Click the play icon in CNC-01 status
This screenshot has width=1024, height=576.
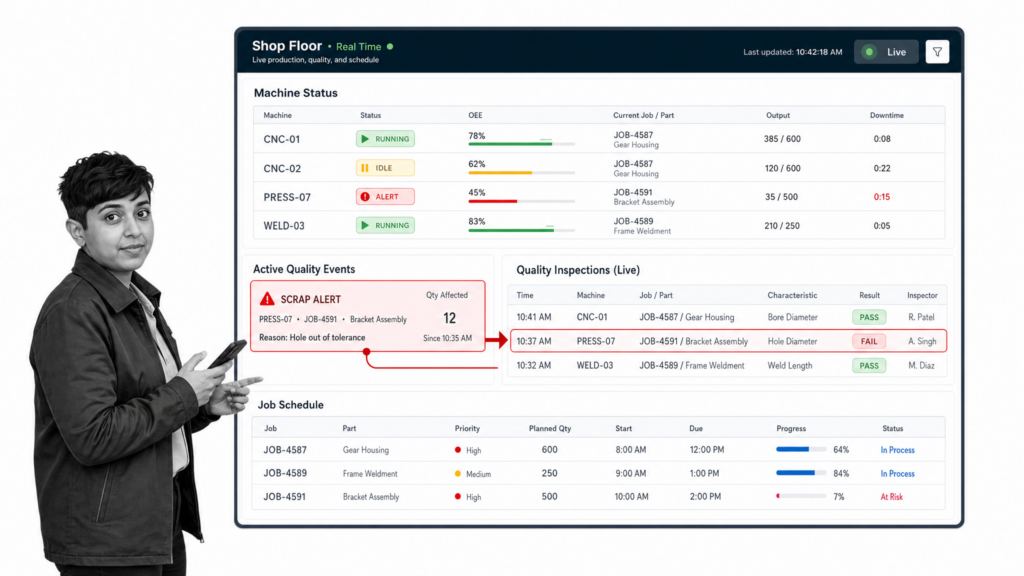pyautogui.click(x=365, y=138)
